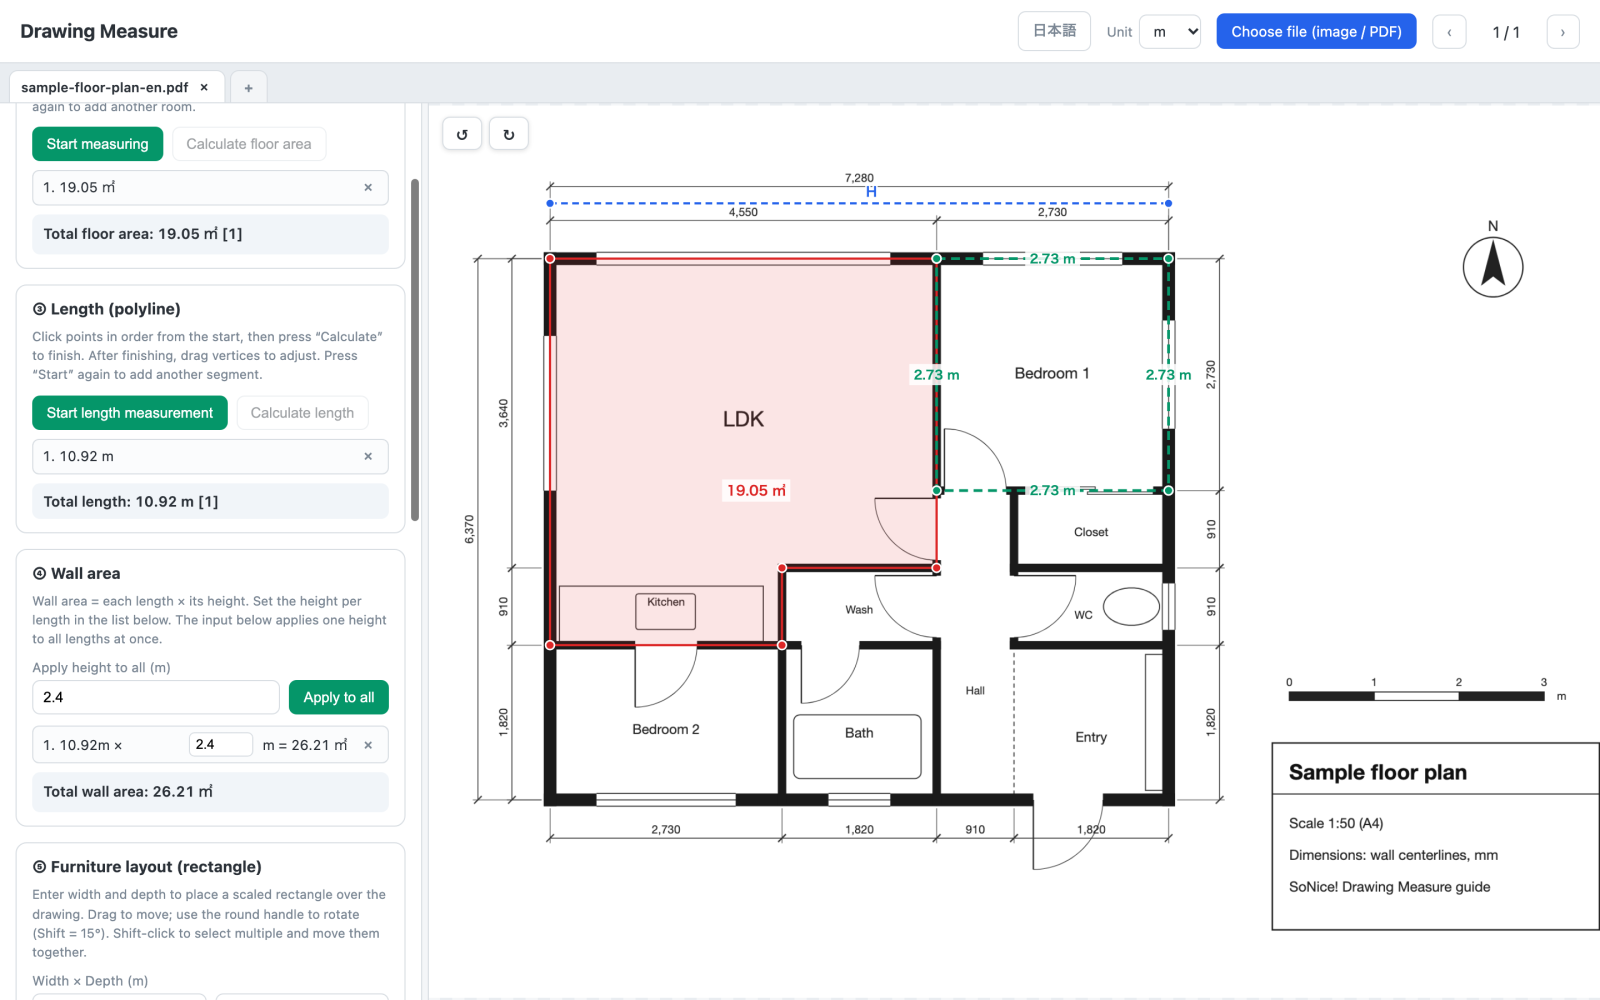Remove the 19.05 ㎡ area entry
This screenshot has height=1000, width=1600.
(x=368, y=187)
